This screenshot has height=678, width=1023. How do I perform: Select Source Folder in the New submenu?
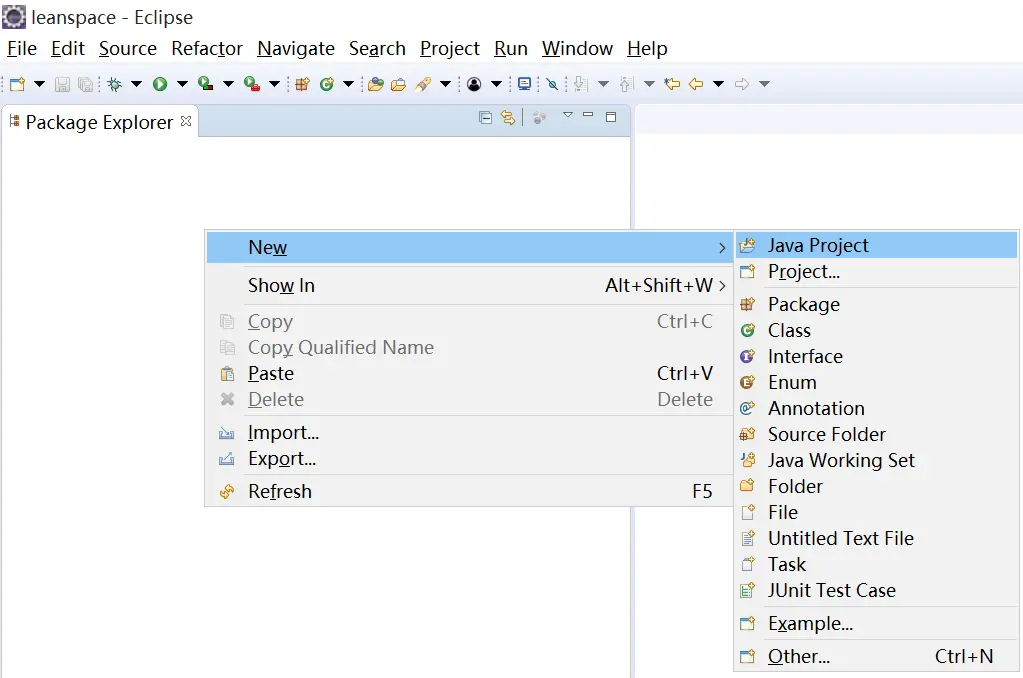[876, 435]
